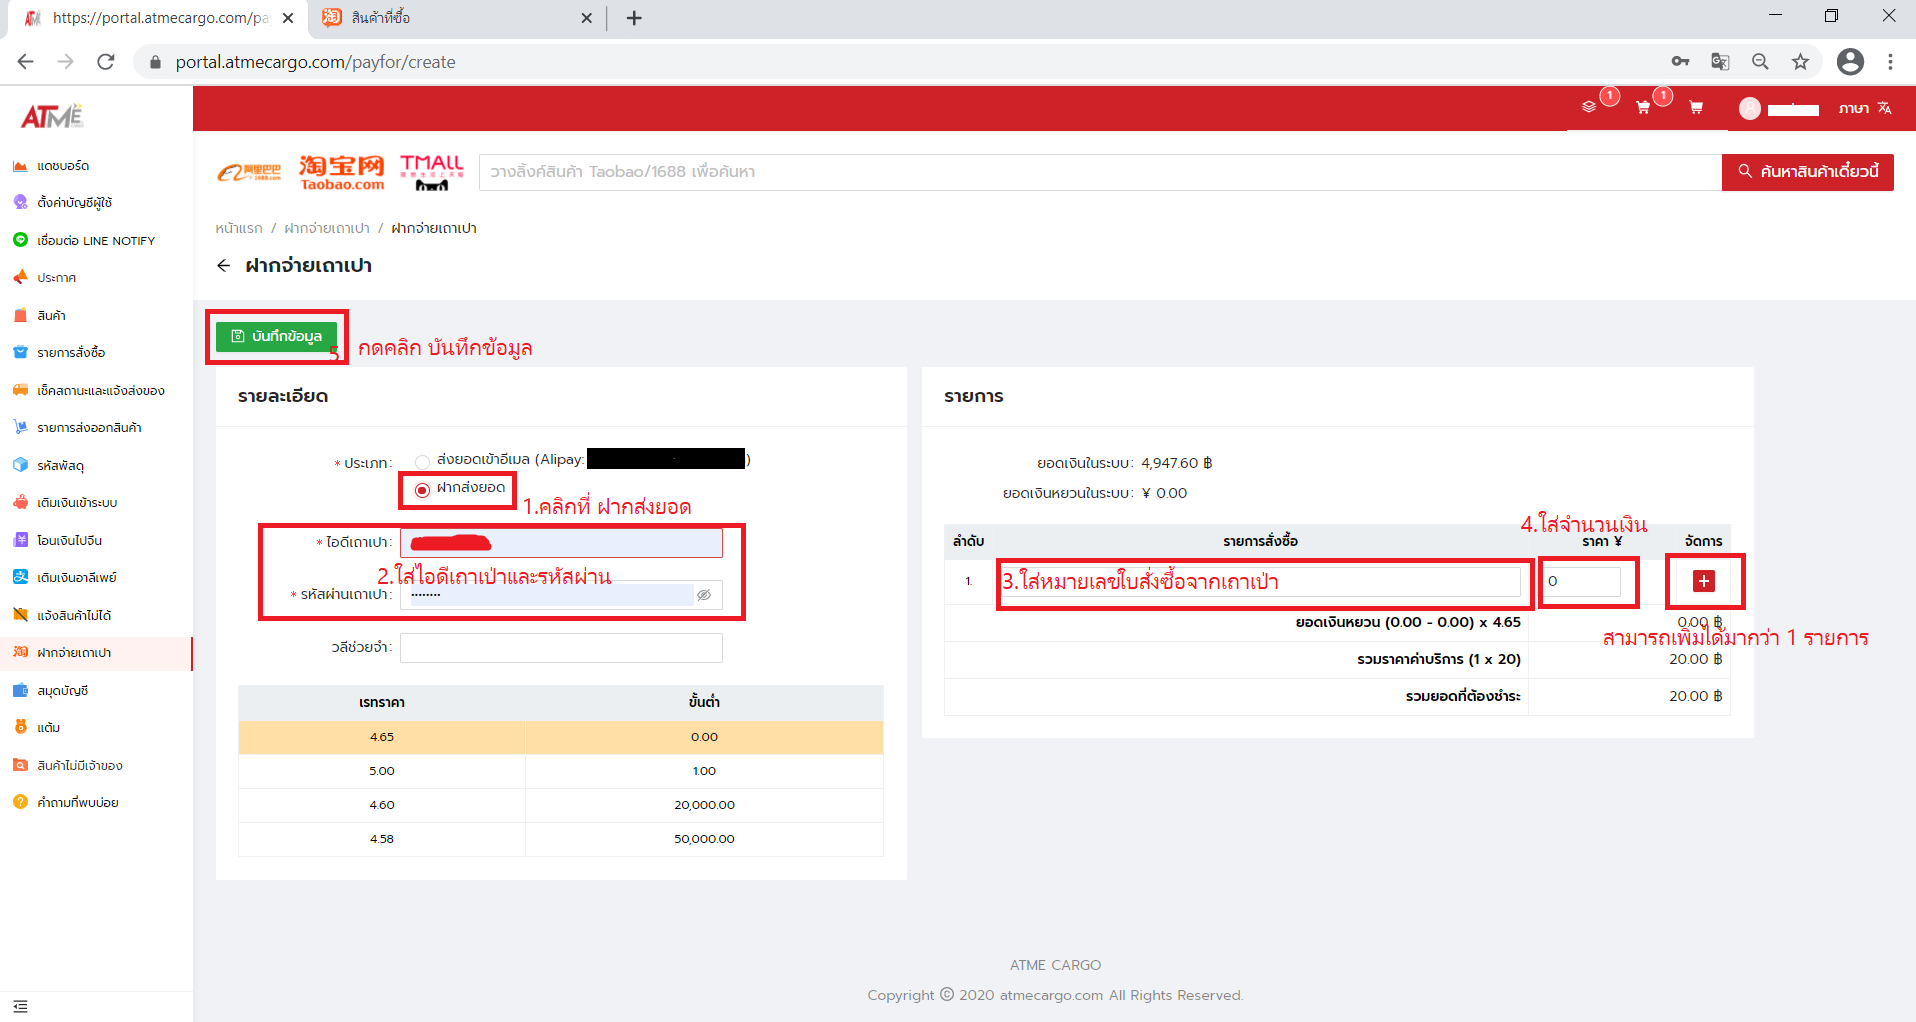Click the red search button in header

tap(1807, 172)
